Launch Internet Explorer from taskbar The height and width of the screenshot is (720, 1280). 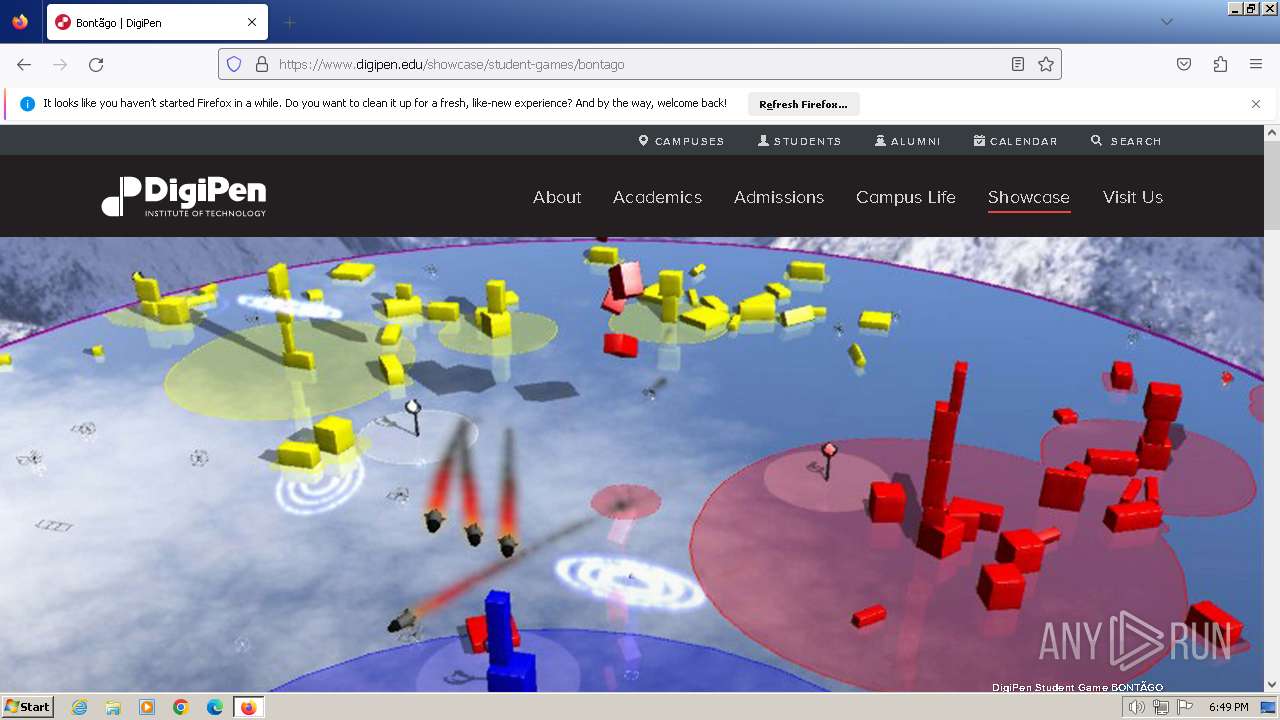point(79,707)
